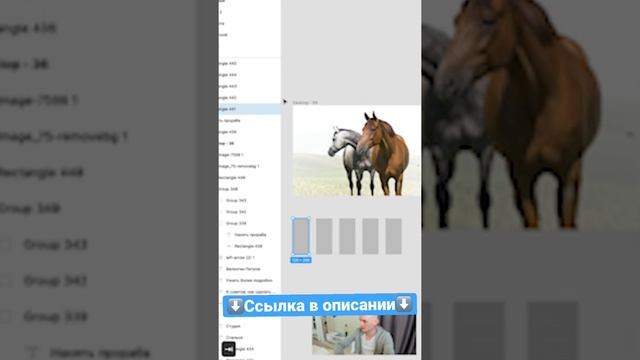Click the black mute icon in the bottom-left corner
Viewport: 640px width, 360px height.
point(229,349)
